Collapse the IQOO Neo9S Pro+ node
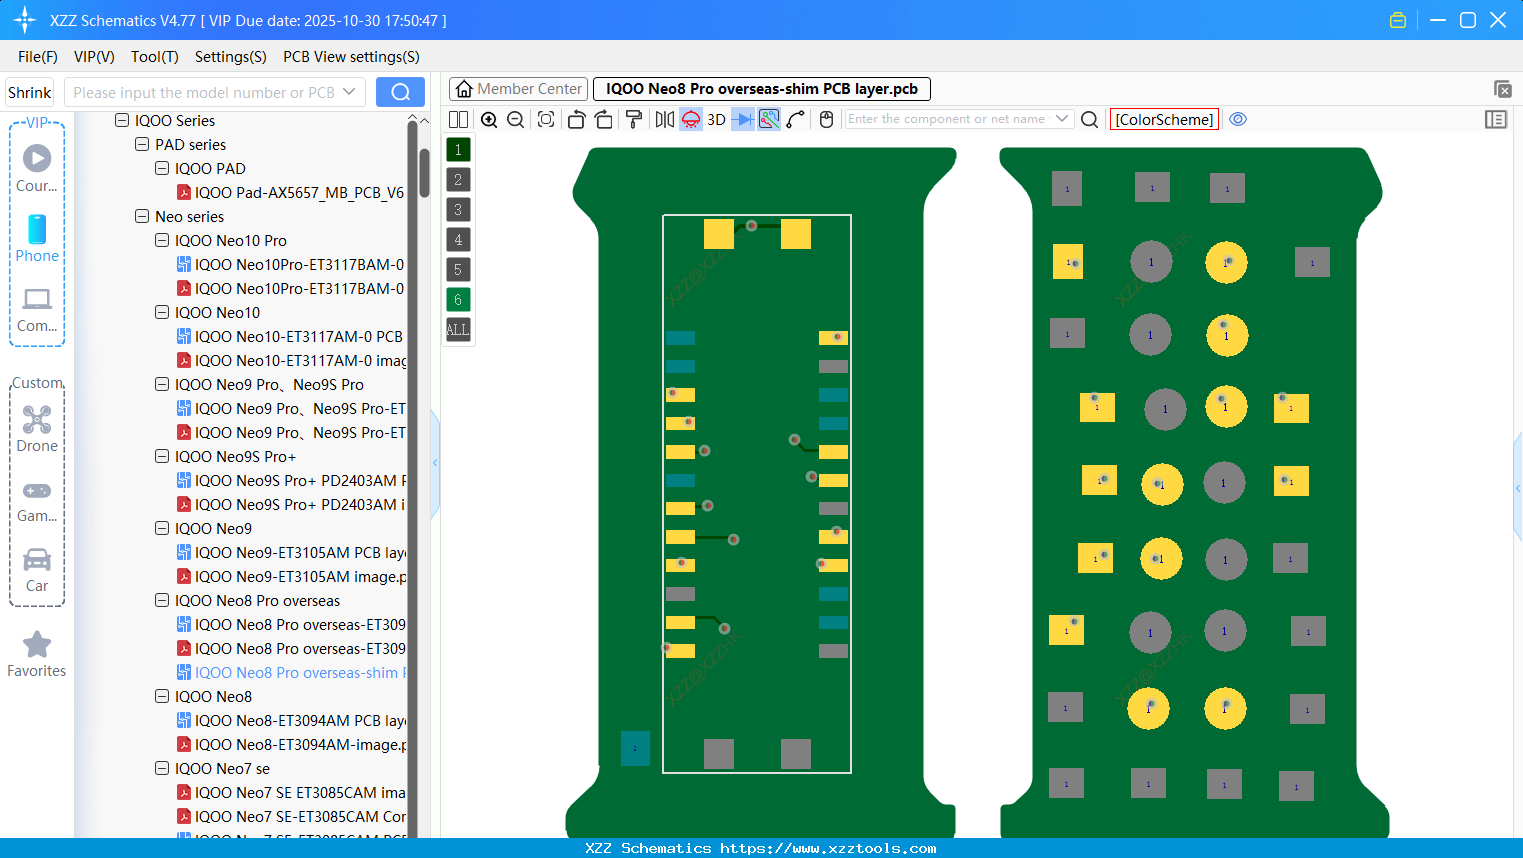The width and height of the screenshot is (1523, 858). pos(162,456)
